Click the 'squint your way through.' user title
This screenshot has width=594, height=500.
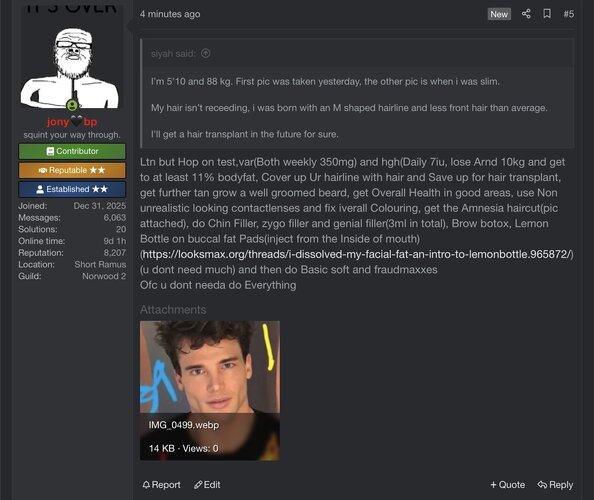(72, 135)
